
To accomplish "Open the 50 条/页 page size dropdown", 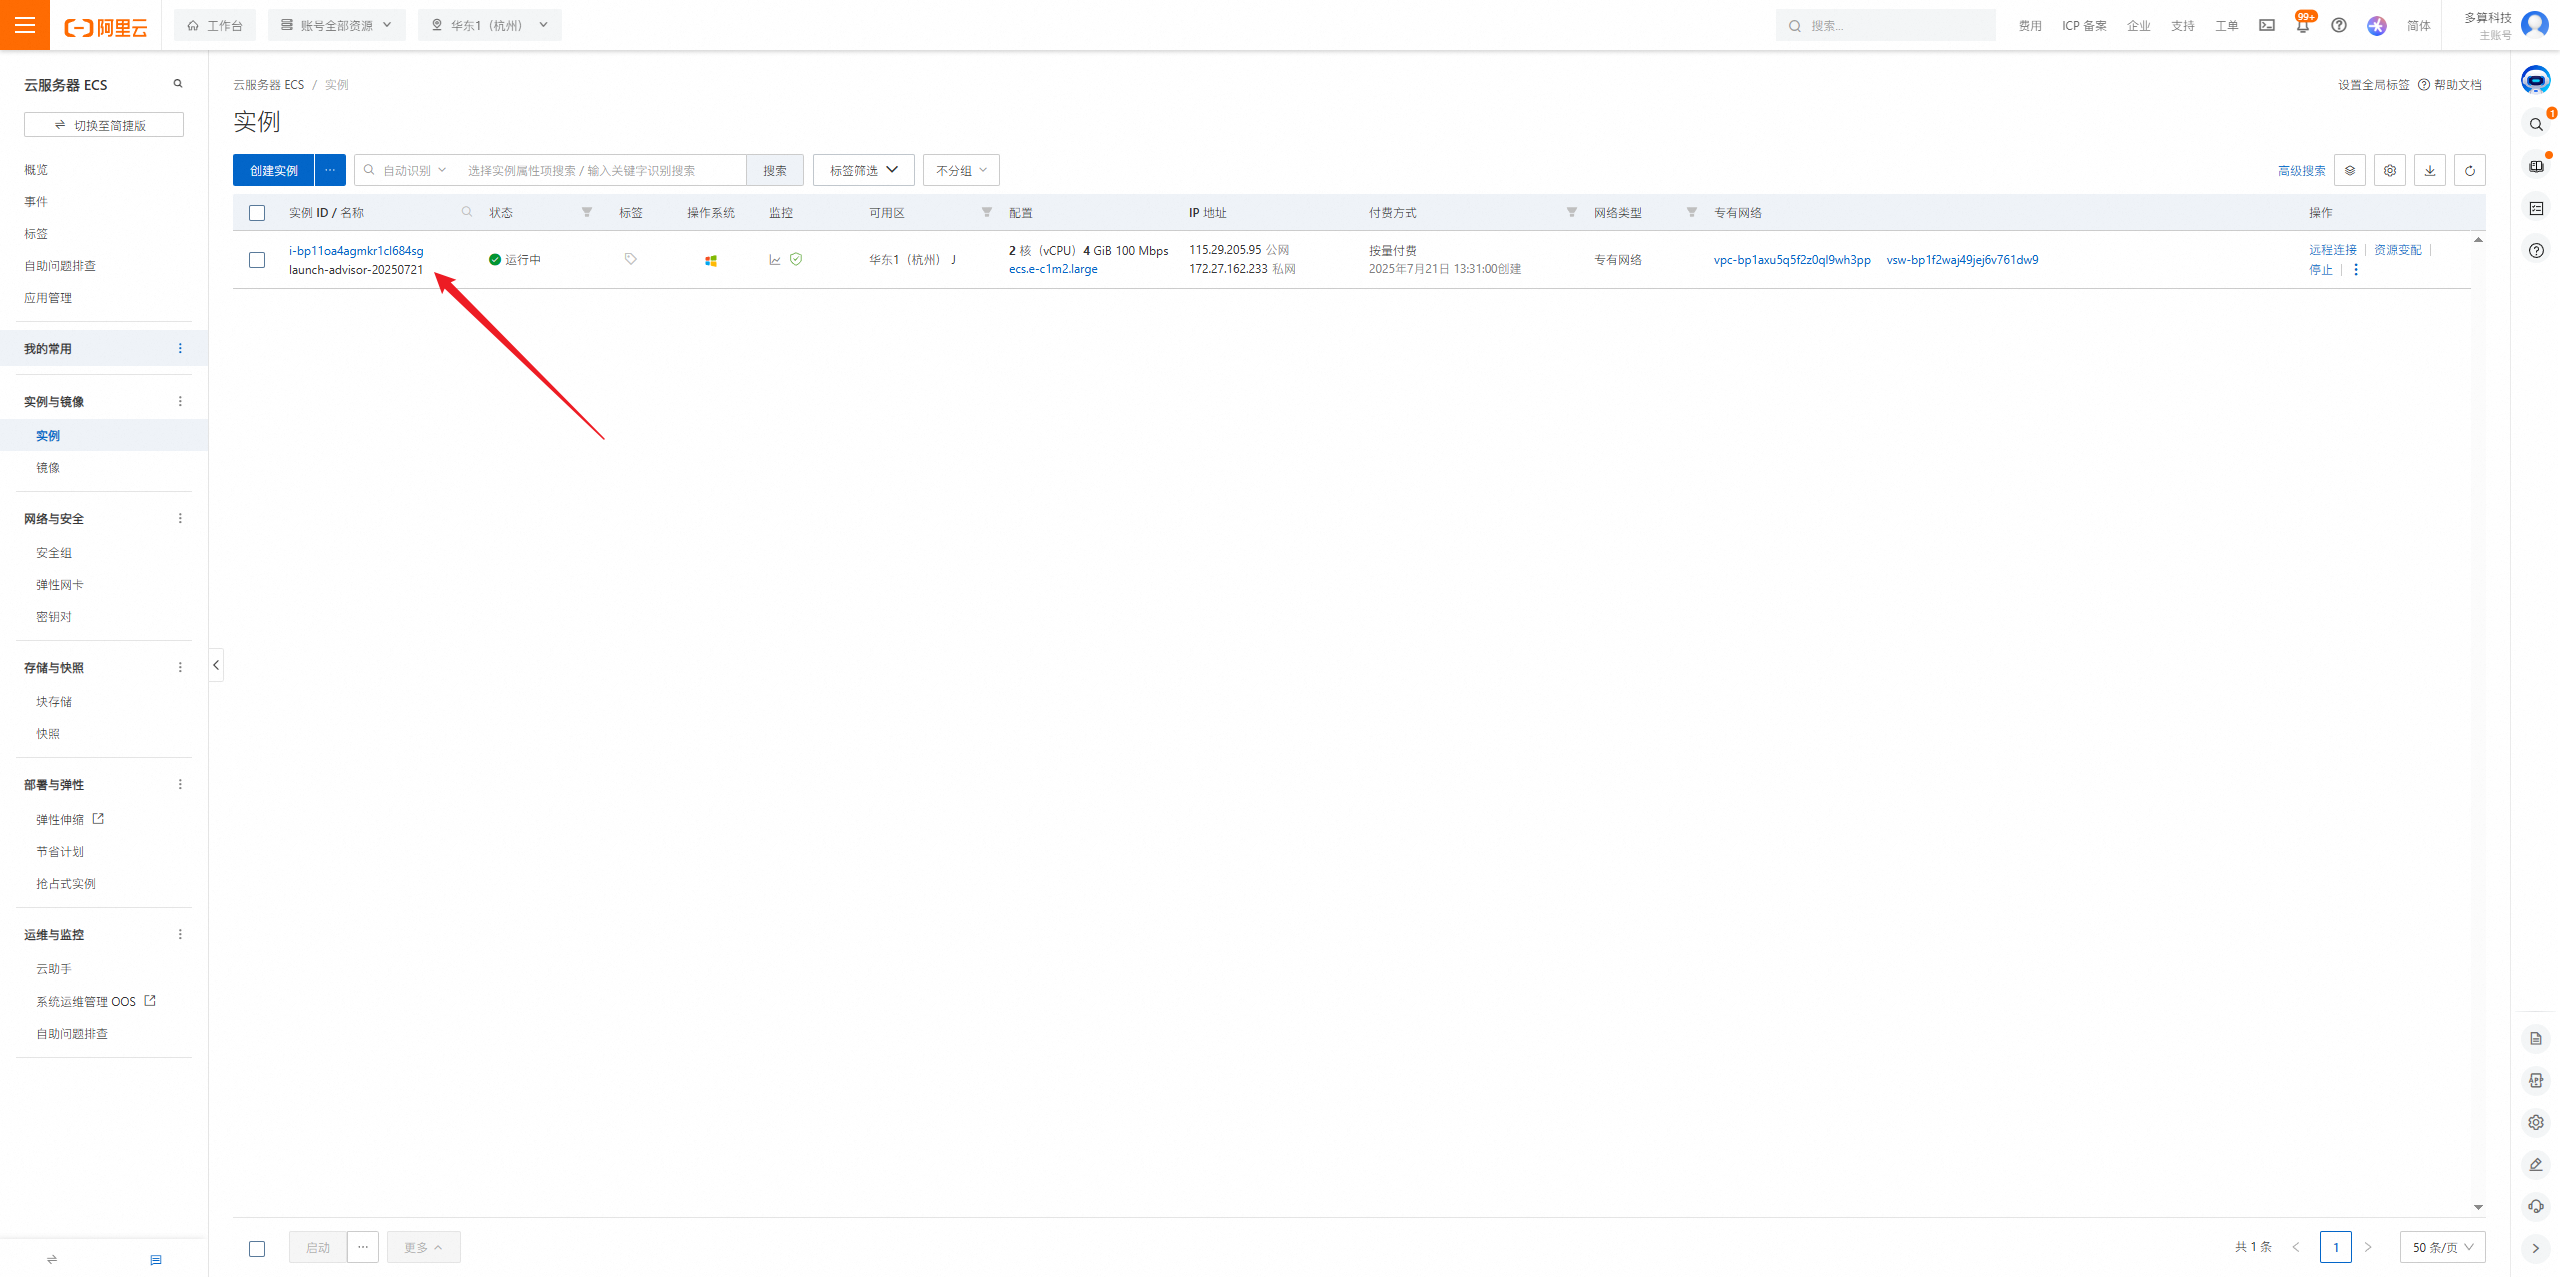I will click(x=2441, y=1247).
